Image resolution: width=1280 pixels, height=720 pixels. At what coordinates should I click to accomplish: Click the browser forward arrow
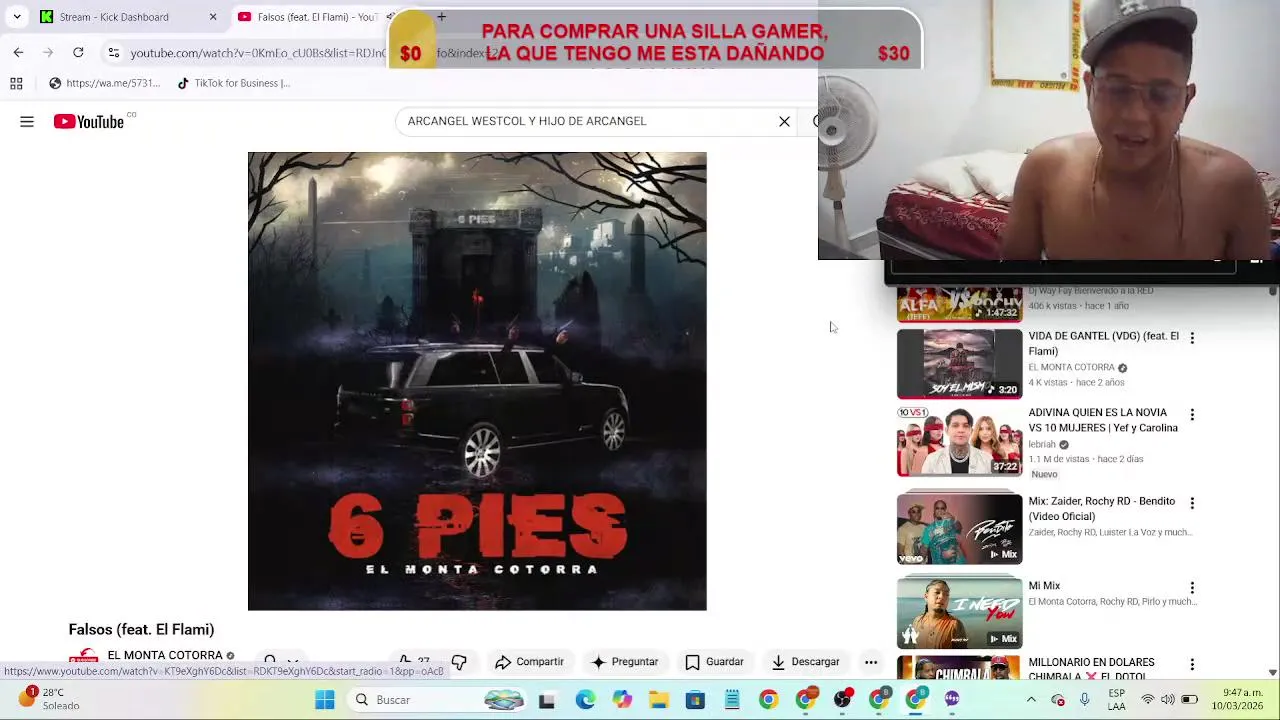click(x=48, y=52)
